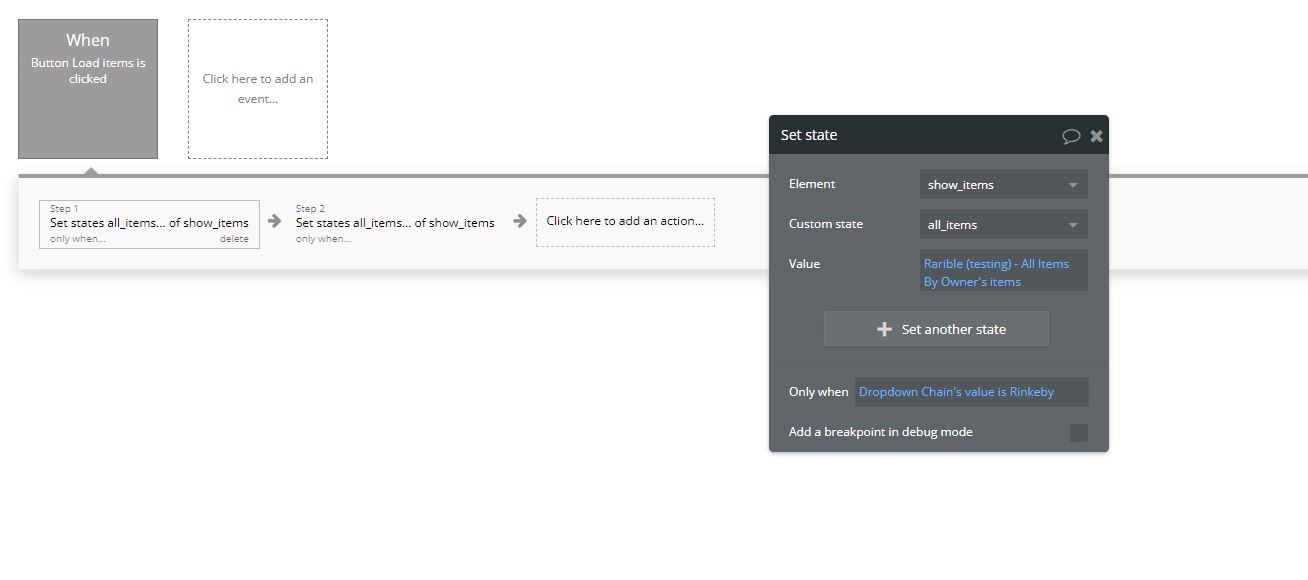Image resolution: width=1308 pixels, height=580 pixels.
Task: Edit the Value expression Rarible All Items
Action: (x=1003, y=272)
